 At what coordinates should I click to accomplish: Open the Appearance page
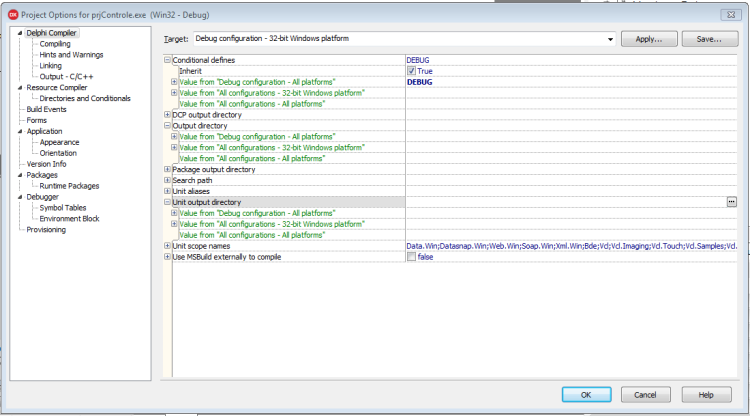click(59, 142)
